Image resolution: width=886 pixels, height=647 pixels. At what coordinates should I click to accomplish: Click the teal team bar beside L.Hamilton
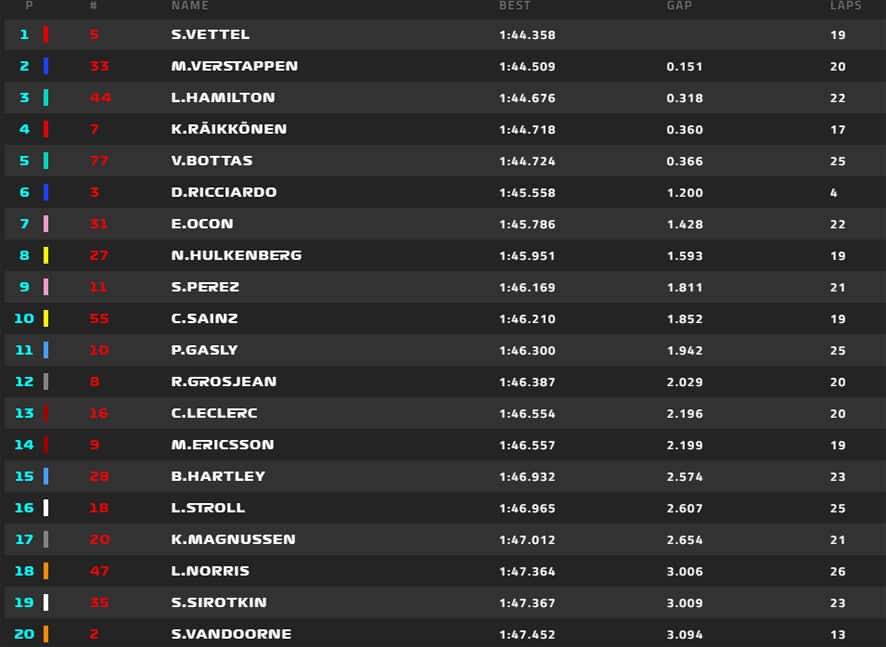tap(46, 98)
